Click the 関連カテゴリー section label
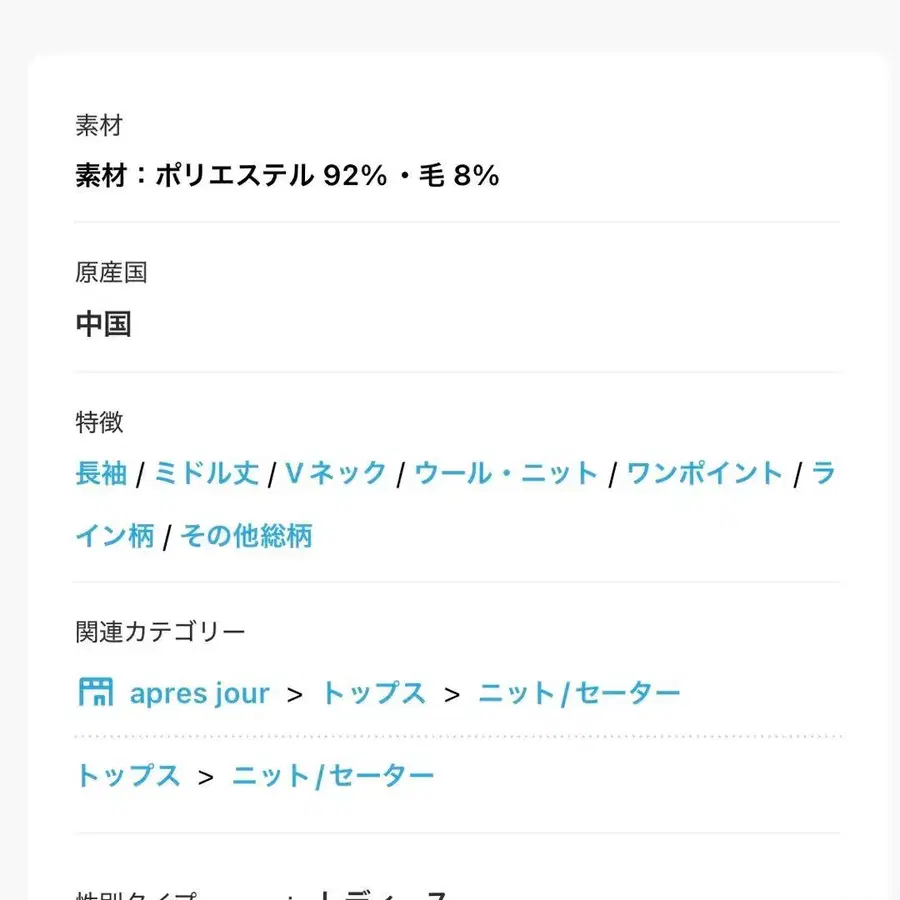 tap(160, 631)
